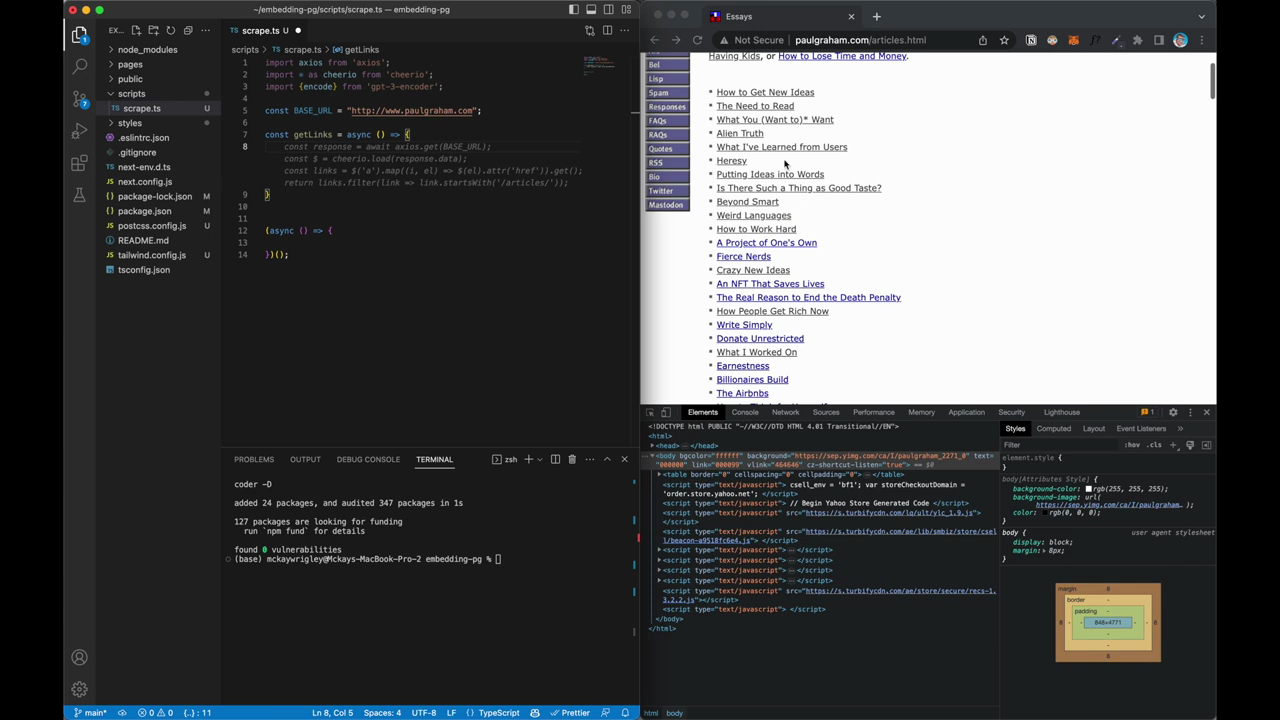
Task: Open the Lighthouse tab in DevTools
Action: [1061, 412]
